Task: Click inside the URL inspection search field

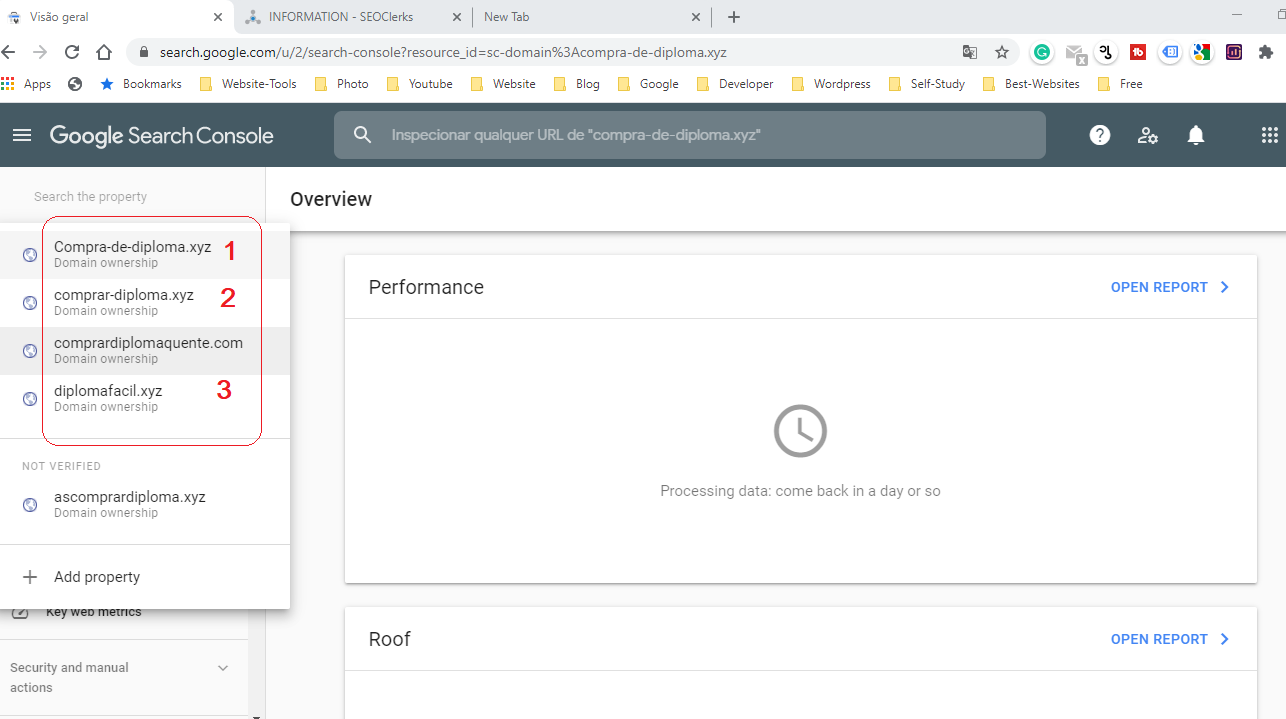Action: (x=690, y=134)
